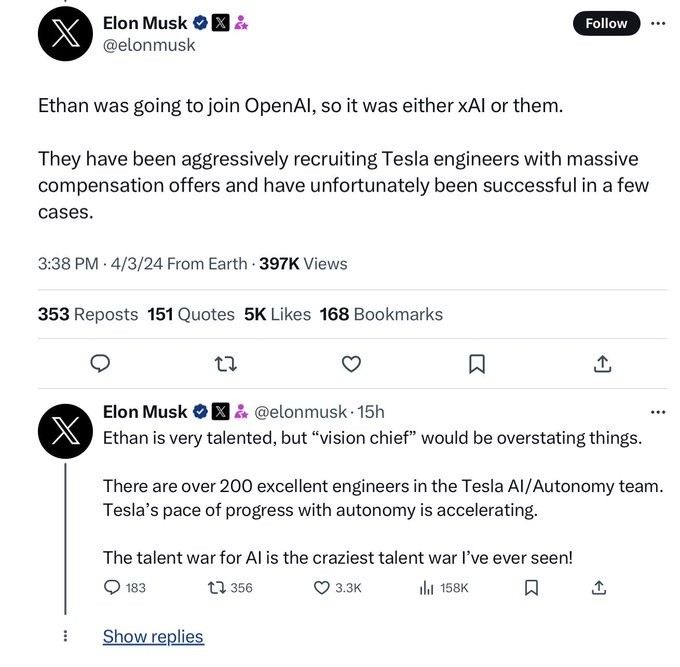Share the main post
Viewport: 680px width, 667px height.
602,364
